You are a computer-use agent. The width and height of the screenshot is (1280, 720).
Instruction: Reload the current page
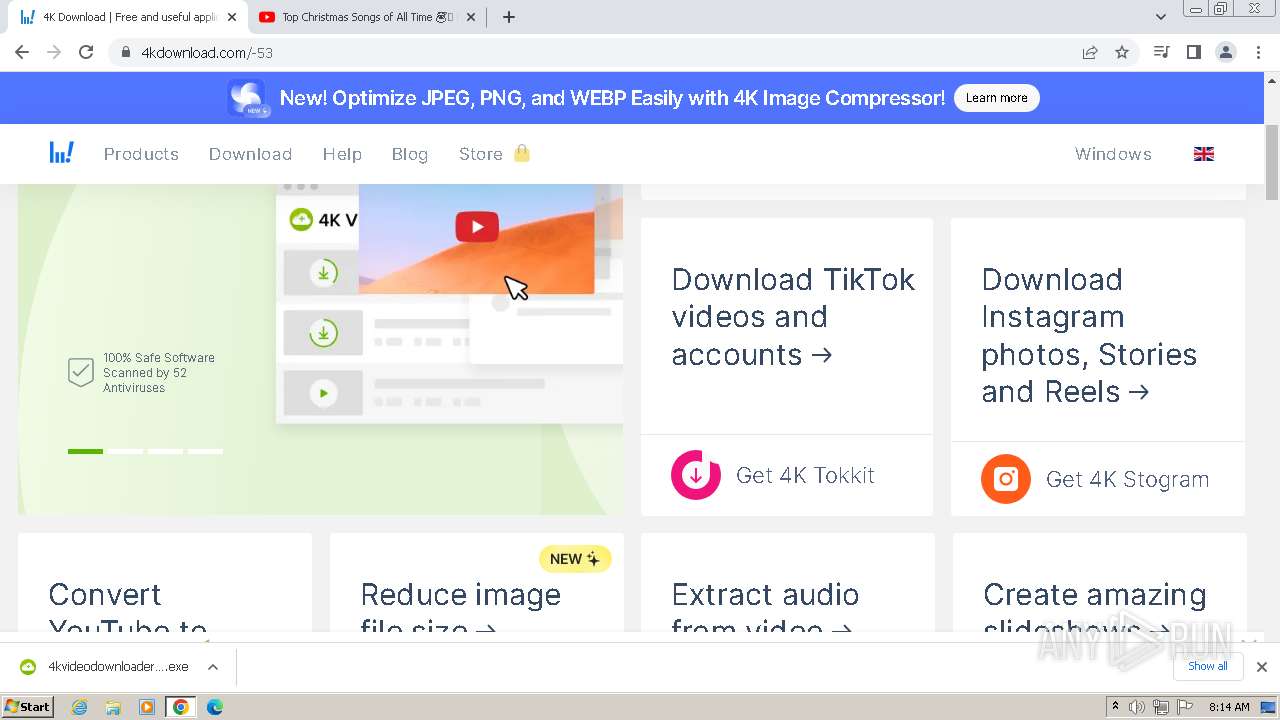(86, 52)
